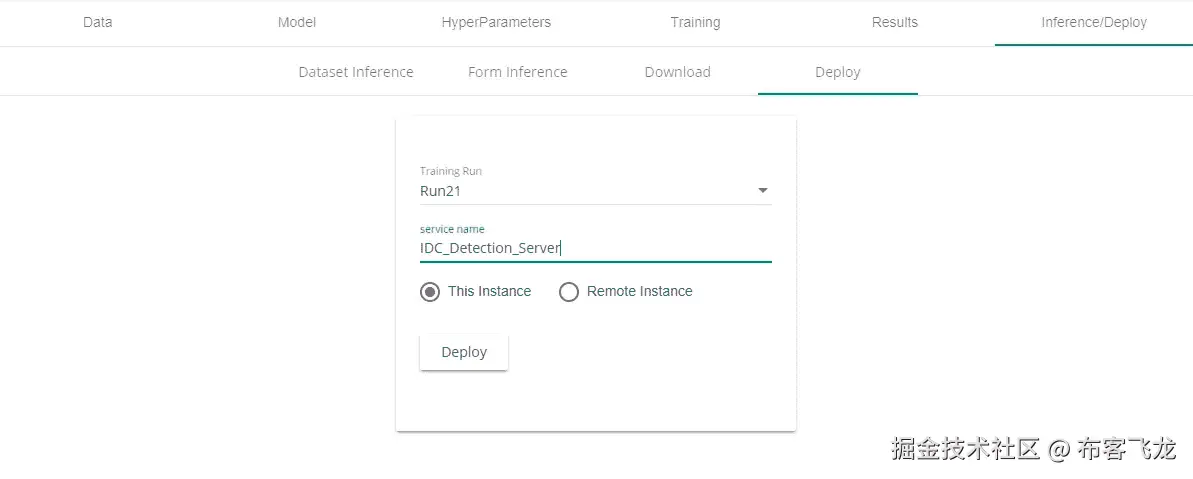This screenshot has width=1193, height=479.
Task: Select the Inference/Deploy tab
Action: tap(1094, 22)
